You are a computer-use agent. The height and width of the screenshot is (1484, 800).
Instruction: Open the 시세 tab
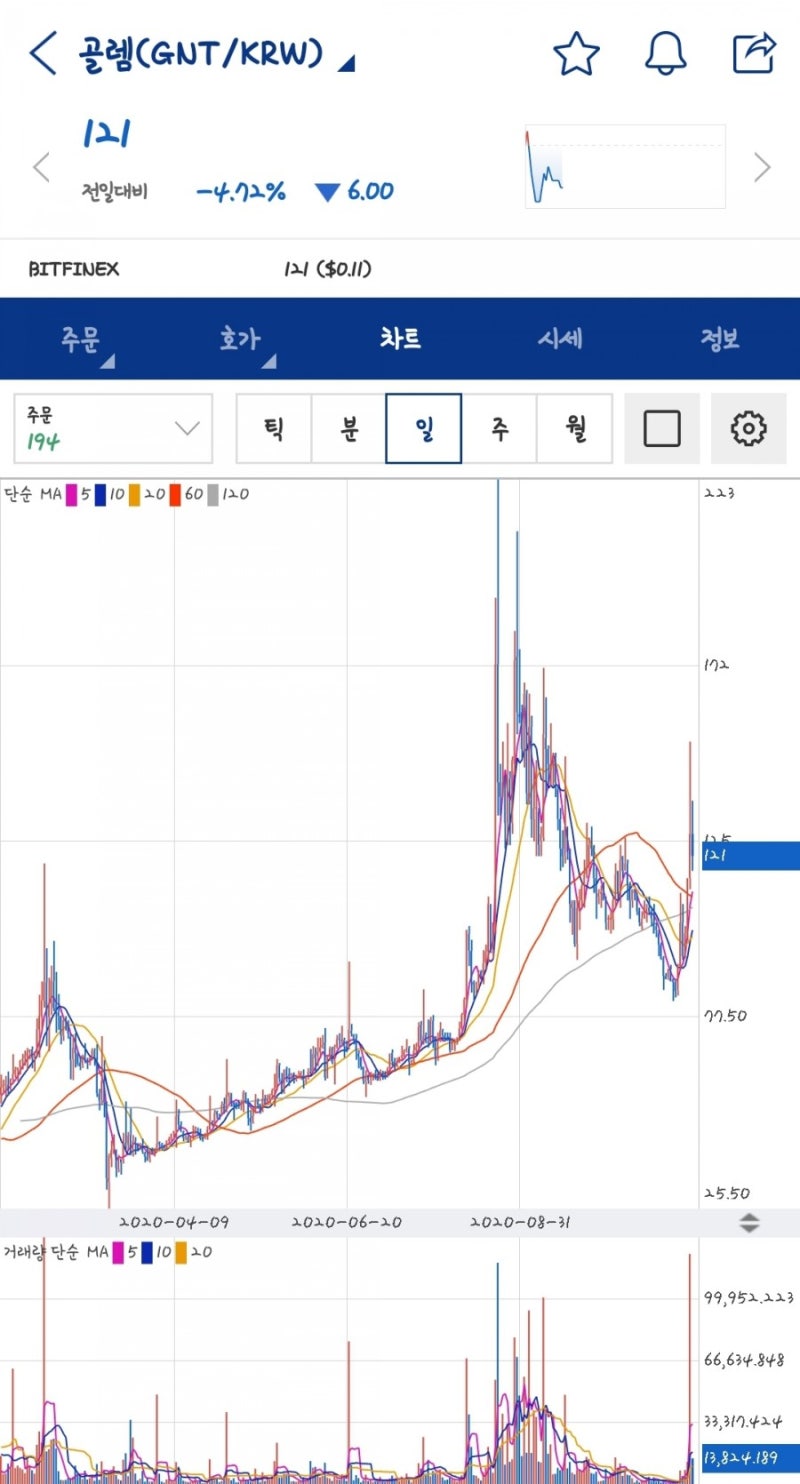coord(560,339)
